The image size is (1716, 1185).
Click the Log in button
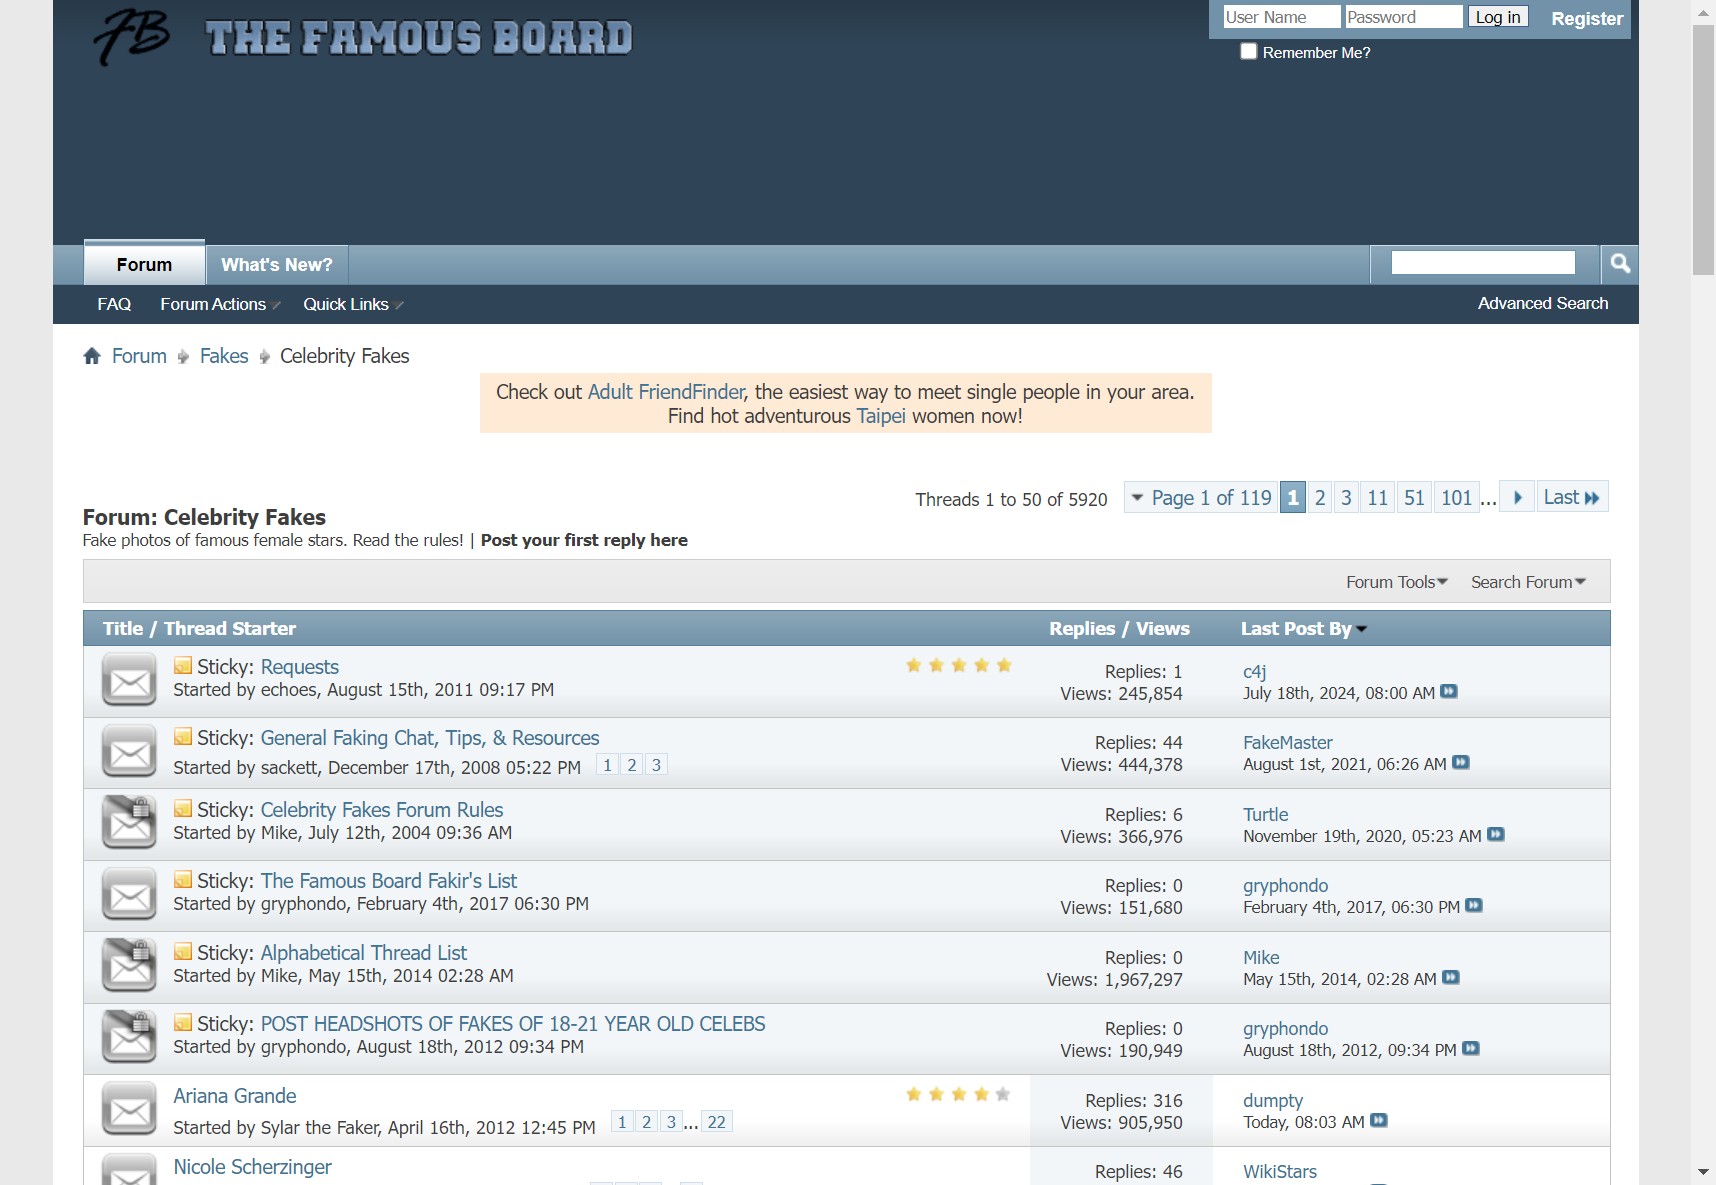(1497, 16)
